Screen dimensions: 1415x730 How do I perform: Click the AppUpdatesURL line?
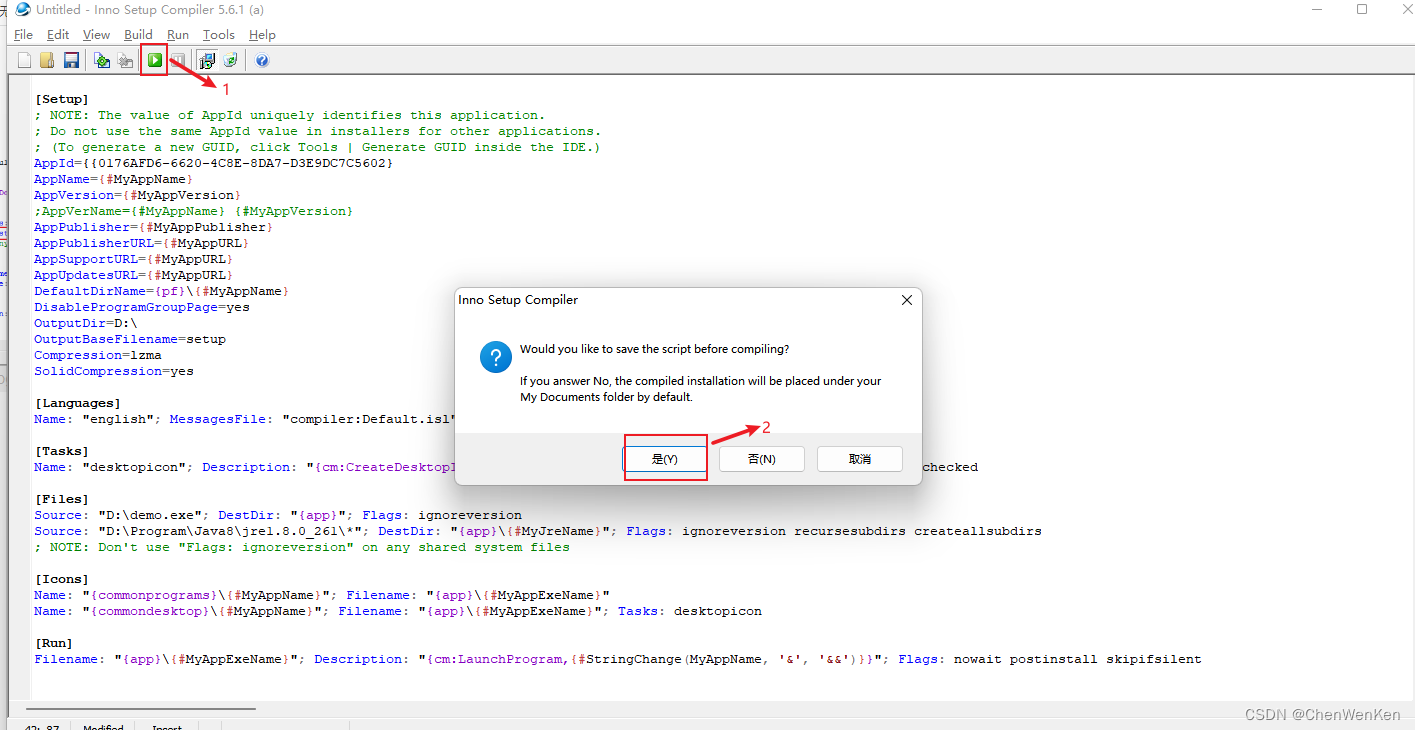click(x=134, y=275)
